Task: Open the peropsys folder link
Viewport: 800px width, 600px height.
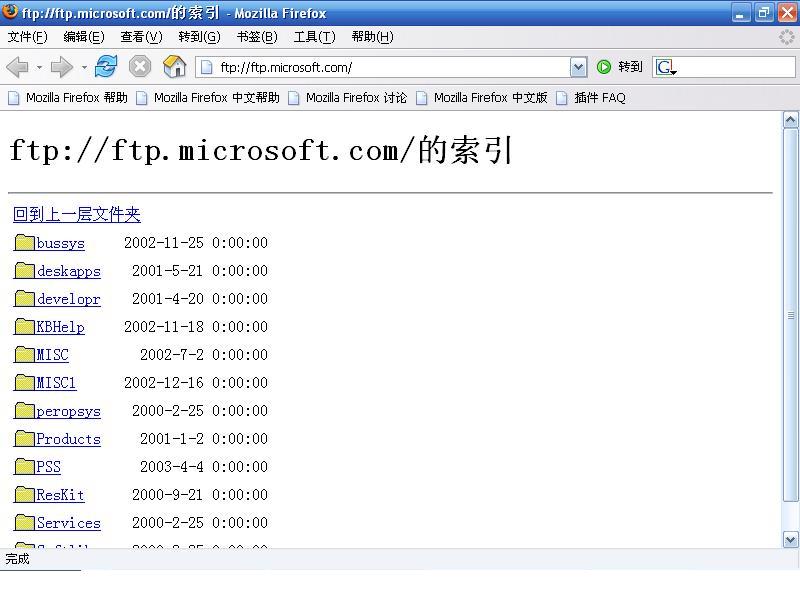Action: pyautogui.click(x=68, y=411)
